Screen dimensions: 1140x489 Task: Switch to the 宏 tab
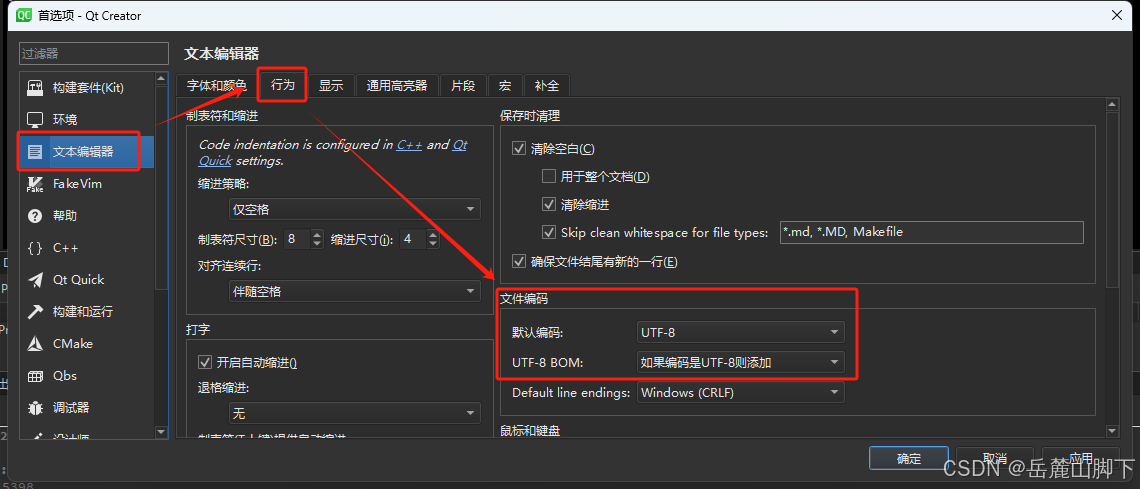coord(505,85)
